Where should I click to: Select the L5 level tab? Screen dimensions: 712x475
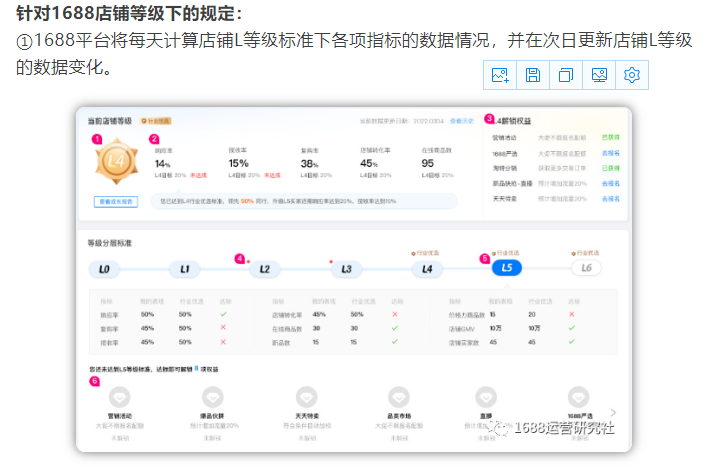click(507, 269)
